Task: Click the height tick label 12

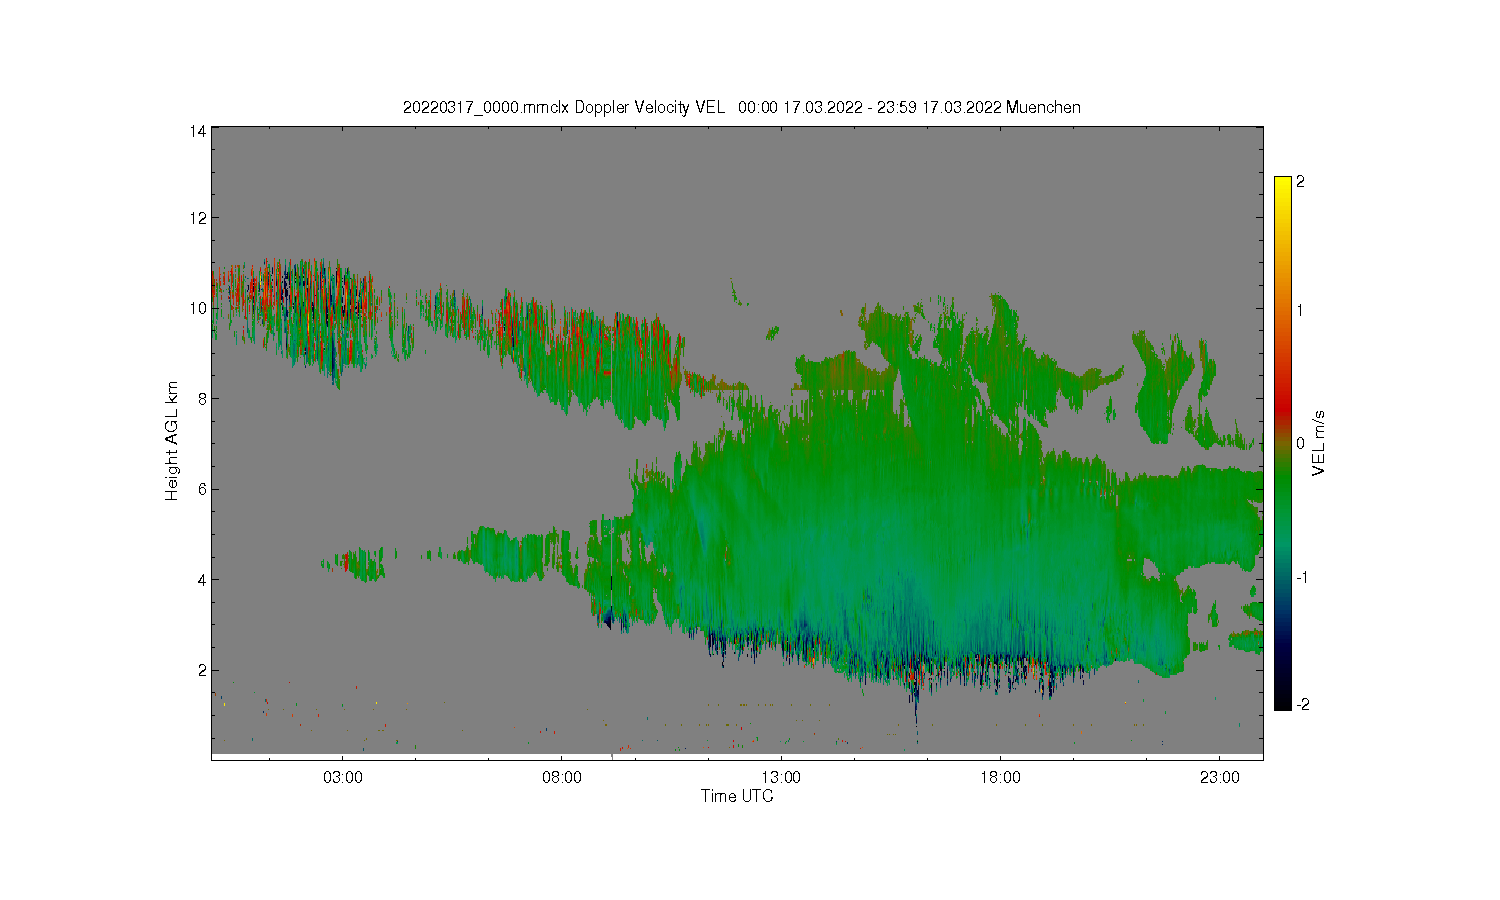Action: [x=198, y=218]
